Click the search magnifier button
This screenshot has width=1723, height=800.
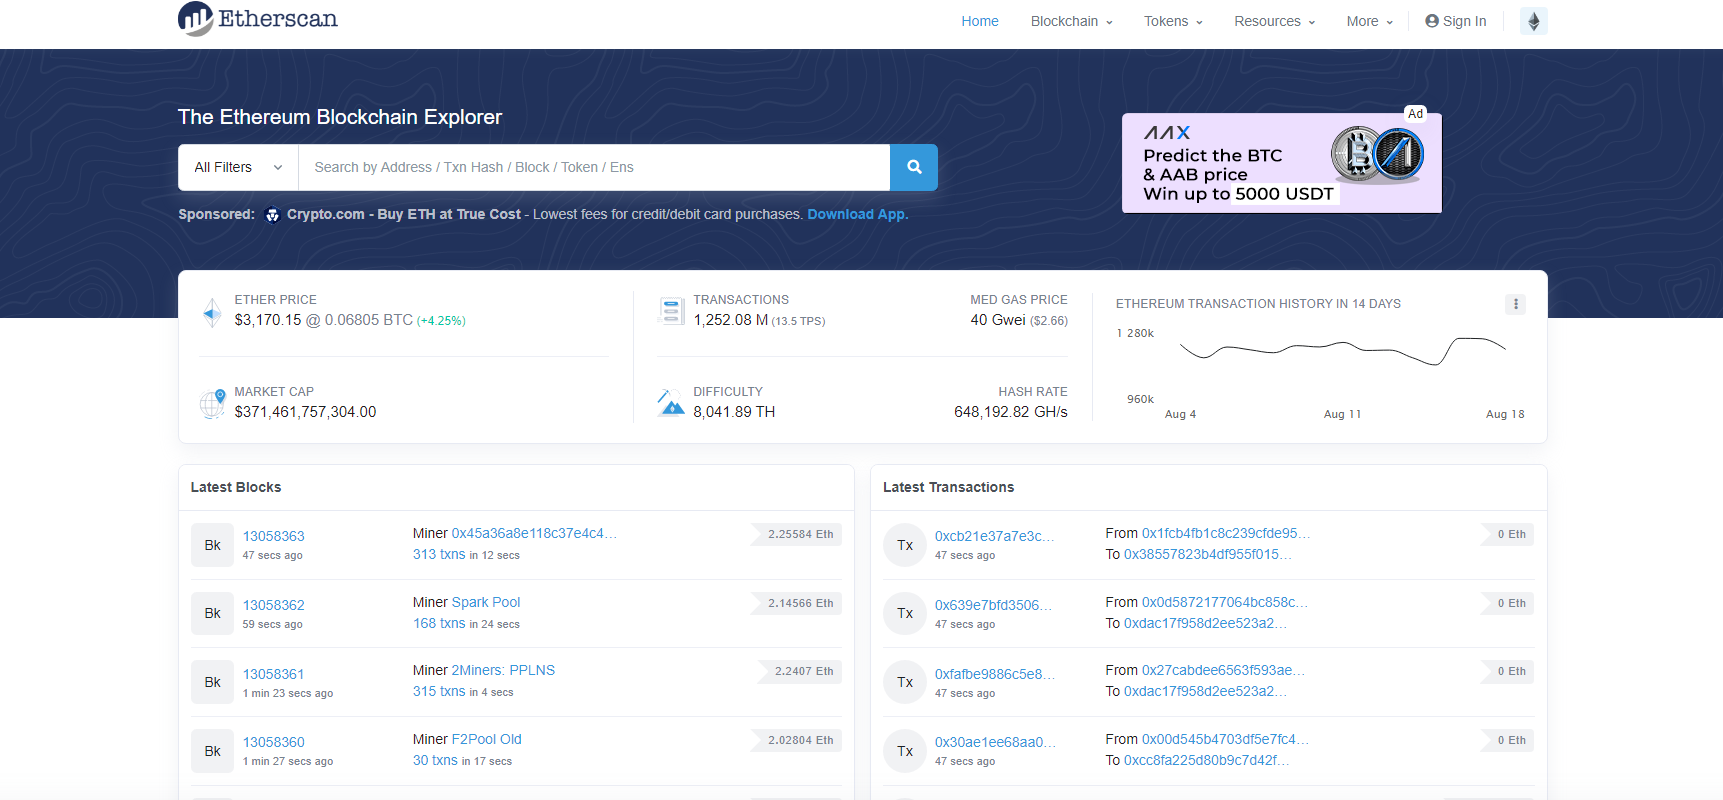coord(914,167)
